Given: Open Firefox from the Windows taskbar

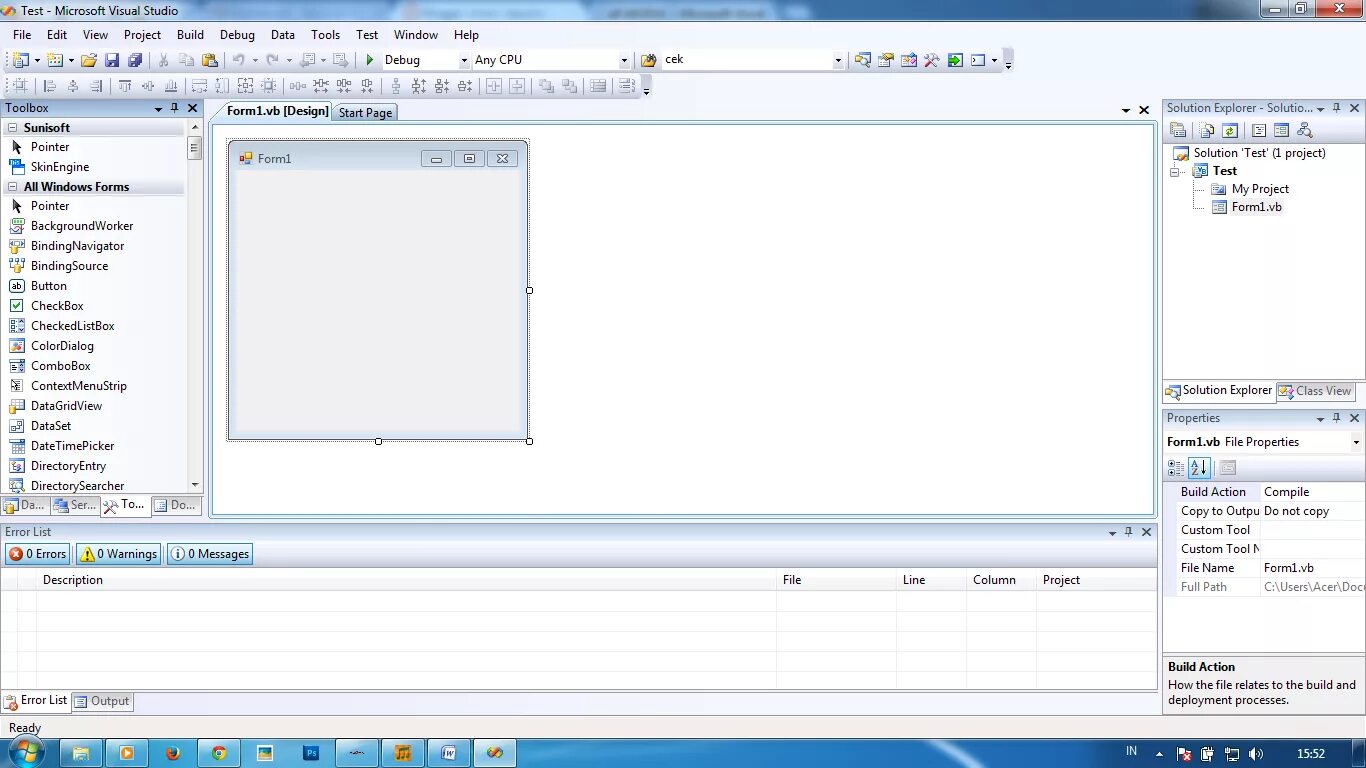Looking at the screenshot, I should pyautogui.click(x=172, y=753).
